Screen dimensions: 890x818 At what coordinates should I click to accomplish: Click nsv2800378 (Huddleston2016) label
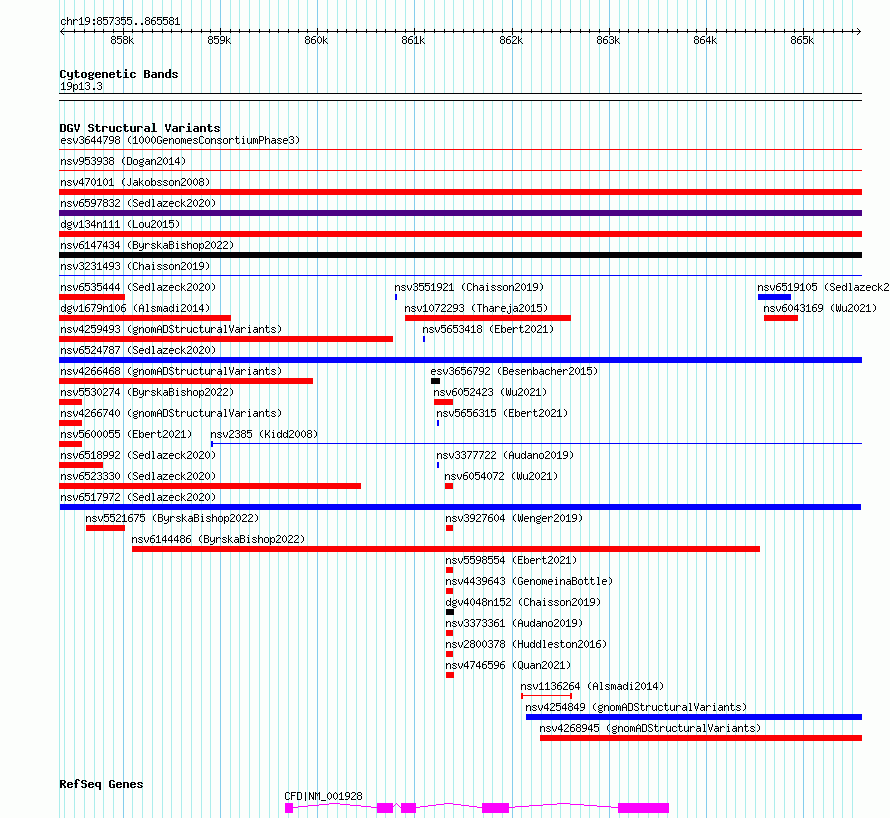coord(526,644)
